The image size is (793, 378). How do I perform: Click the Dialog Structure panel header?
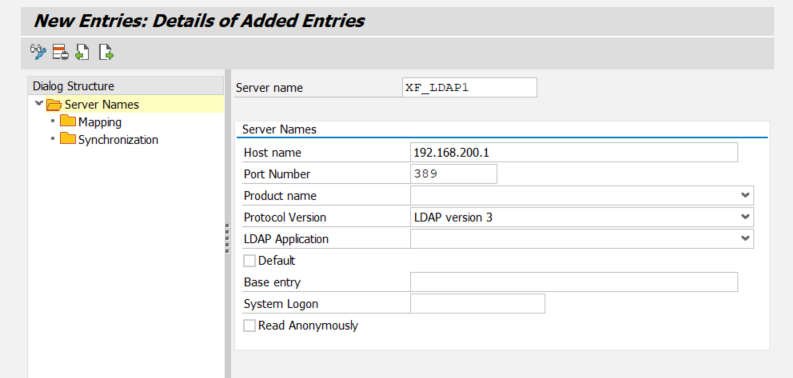tap(125, 86)
